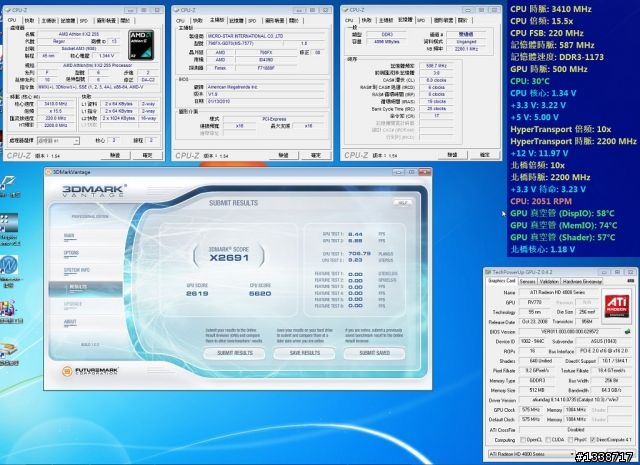Click the American Megatrends BIOS brand field

pyautogui.click(x=266, y=87)
